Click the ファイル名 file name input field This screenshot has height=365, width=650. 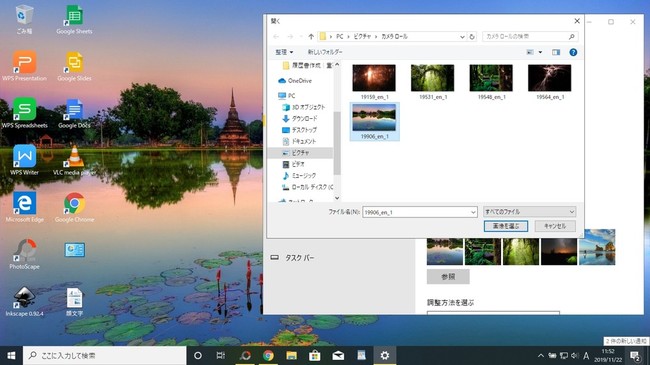point(420,212)
